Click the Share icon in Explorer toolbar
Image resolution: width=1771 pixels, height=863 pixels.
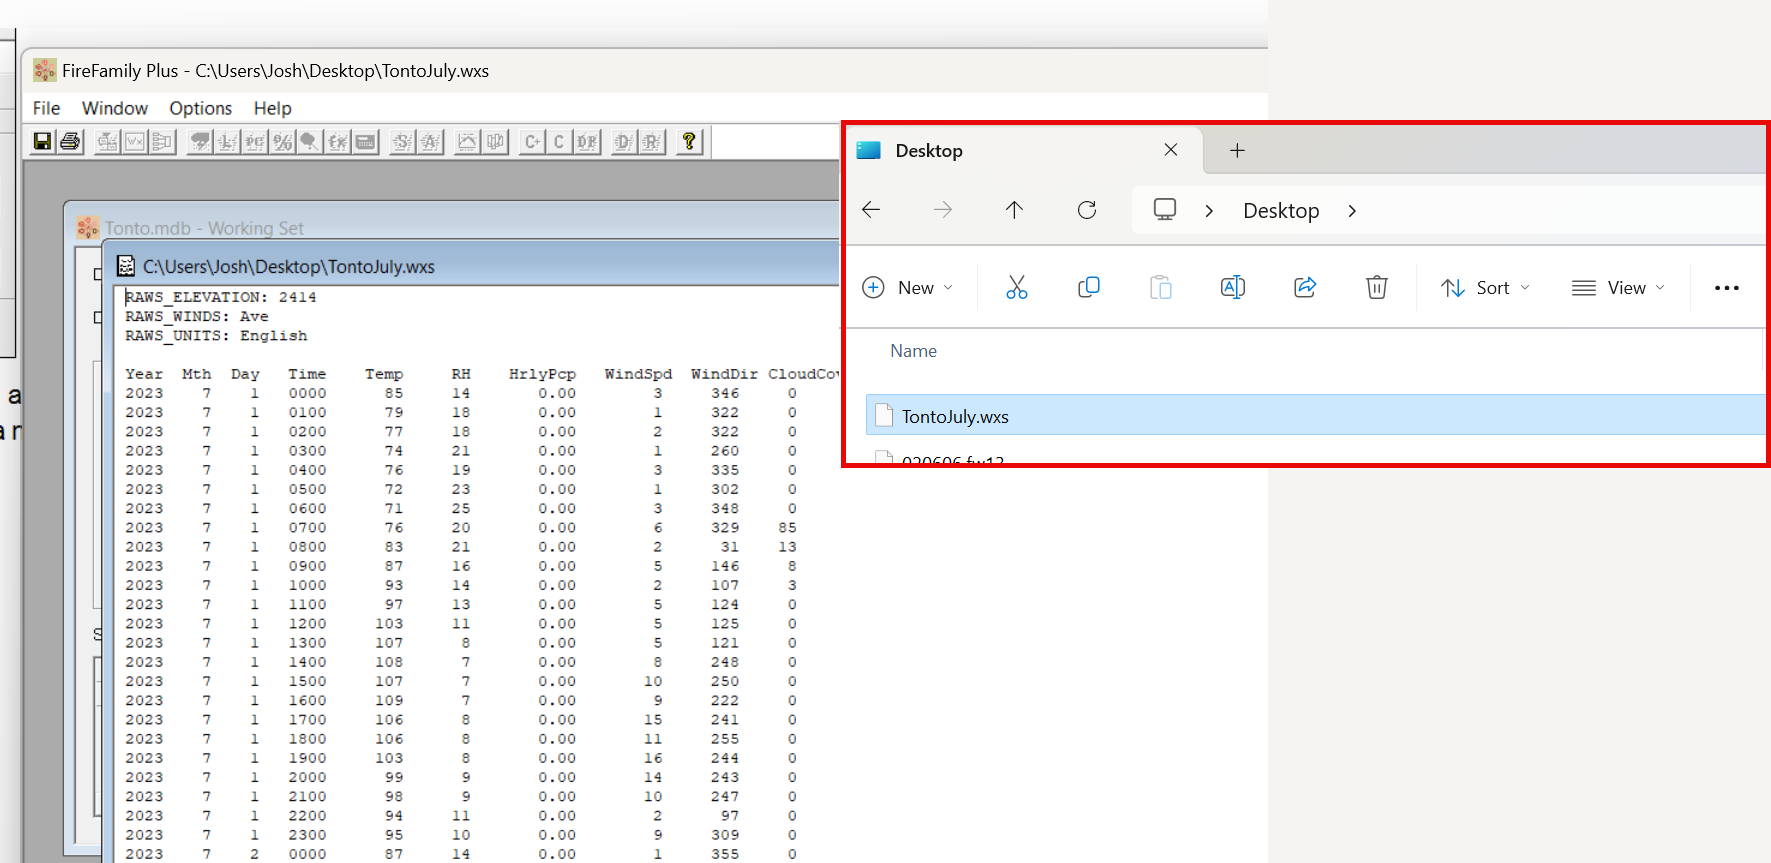[1305, 288]
